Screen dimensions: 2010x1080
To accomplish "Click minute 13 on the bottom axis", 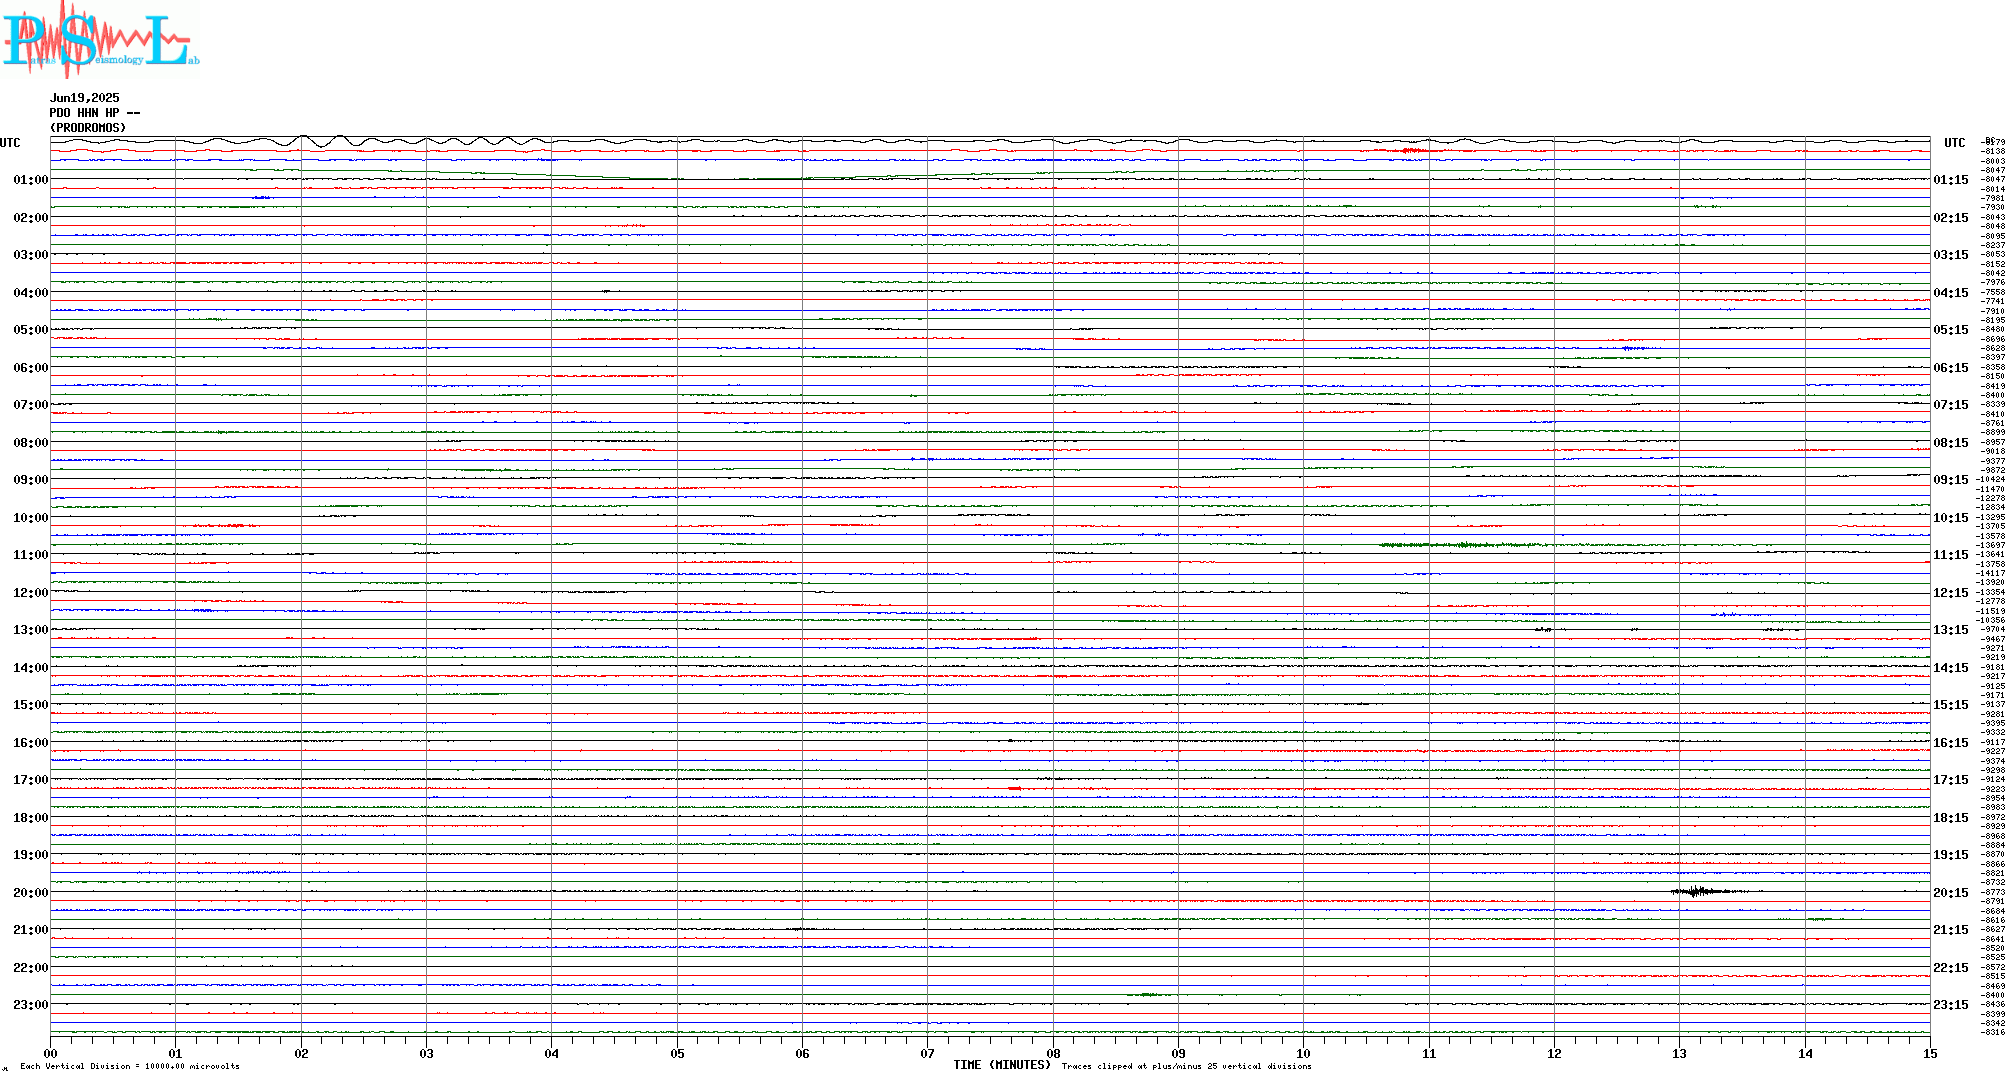I will 1680,1053.
